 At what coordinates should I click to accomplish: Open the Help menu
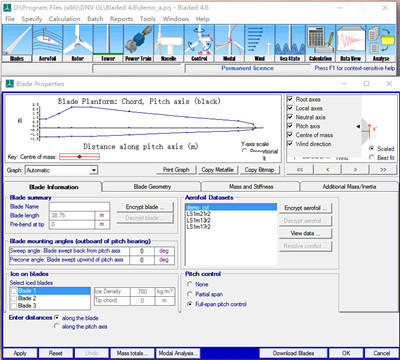202,19
